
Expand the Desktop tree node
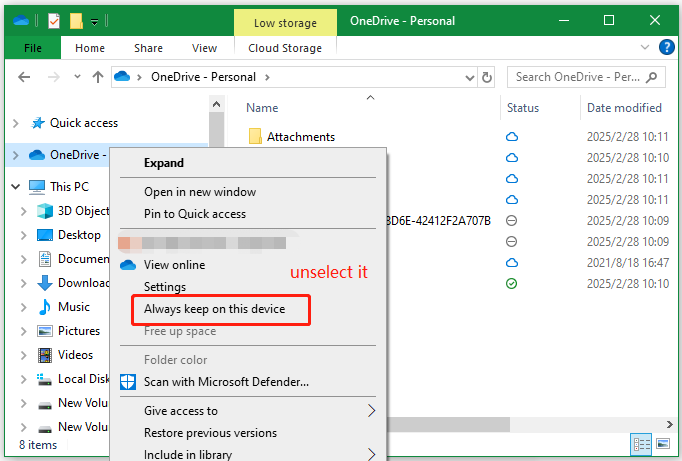[x=23, y=235]
